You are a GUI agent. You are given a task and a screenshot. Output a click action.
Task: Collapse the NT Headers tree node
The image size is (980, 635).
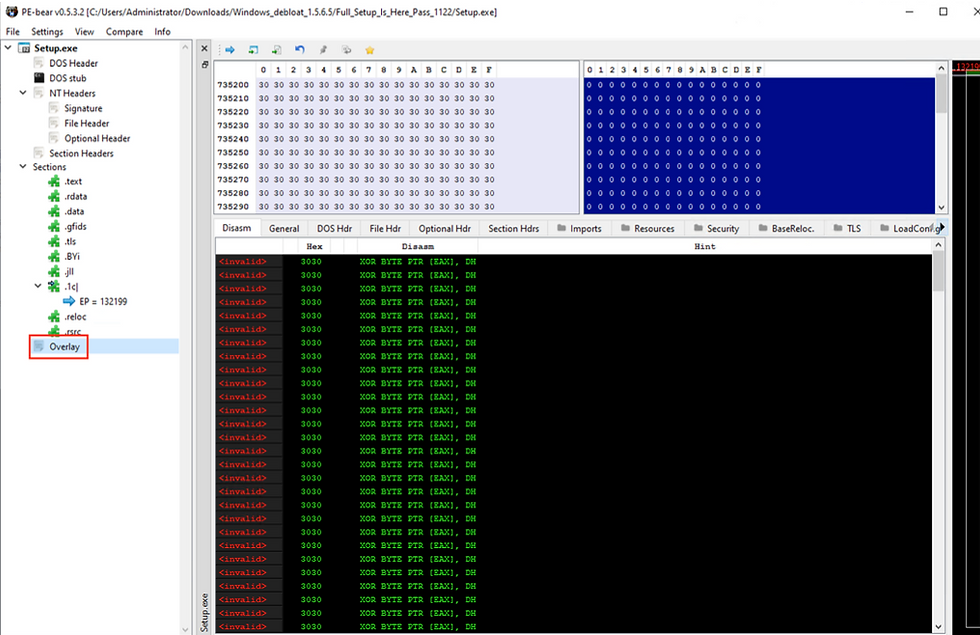point(23,92)
